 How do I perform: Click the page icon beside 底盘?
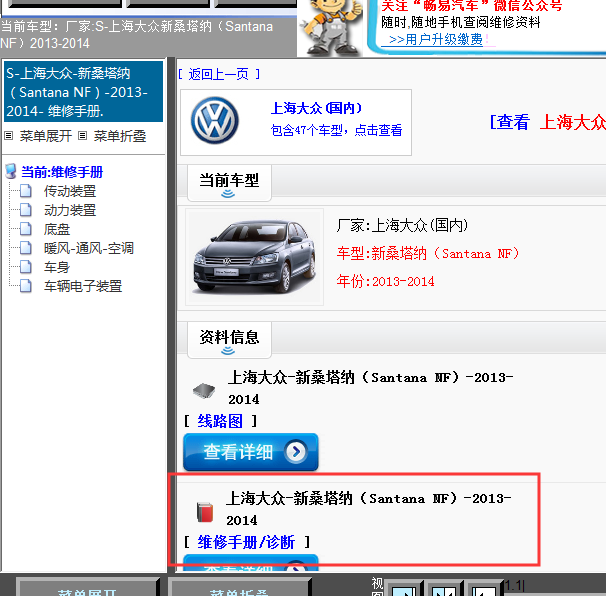26,229
